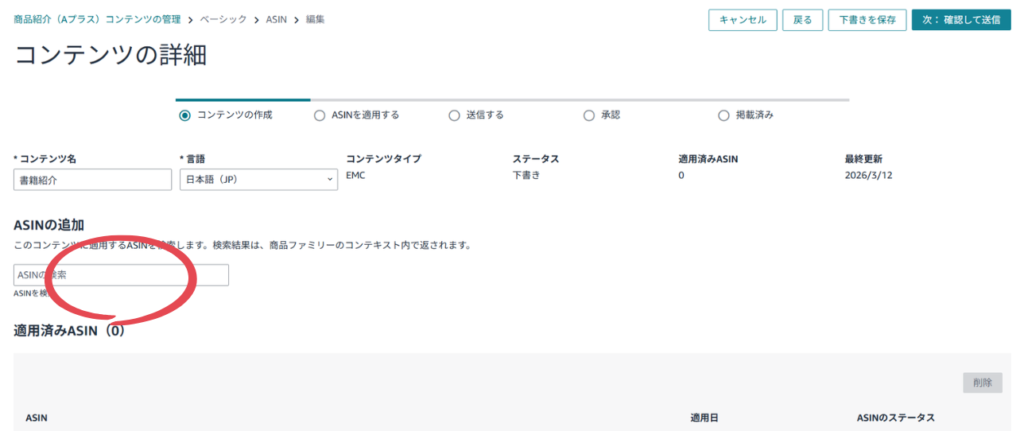Screen dimensions: 1024x431
Task: Click the 削除 button in the table
Action: (982, 382)
